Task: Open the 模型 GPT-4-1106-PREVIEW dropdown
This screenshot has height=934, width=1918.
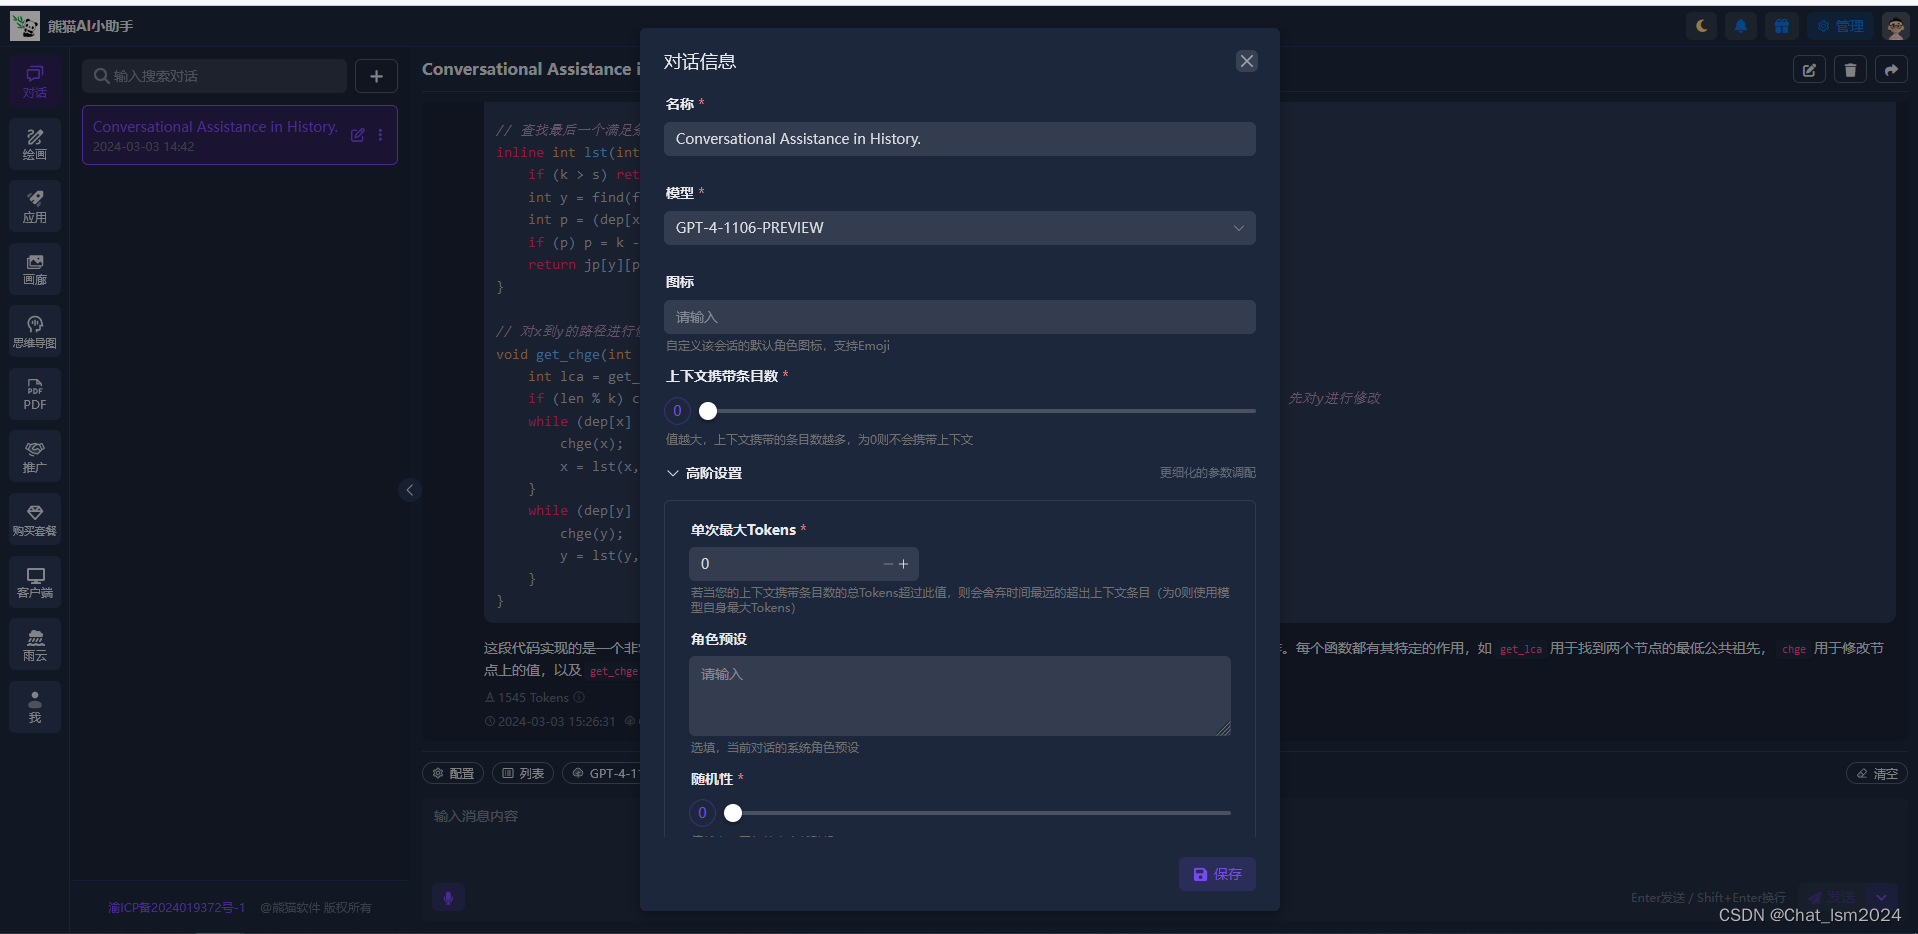Action: point(959,228)
